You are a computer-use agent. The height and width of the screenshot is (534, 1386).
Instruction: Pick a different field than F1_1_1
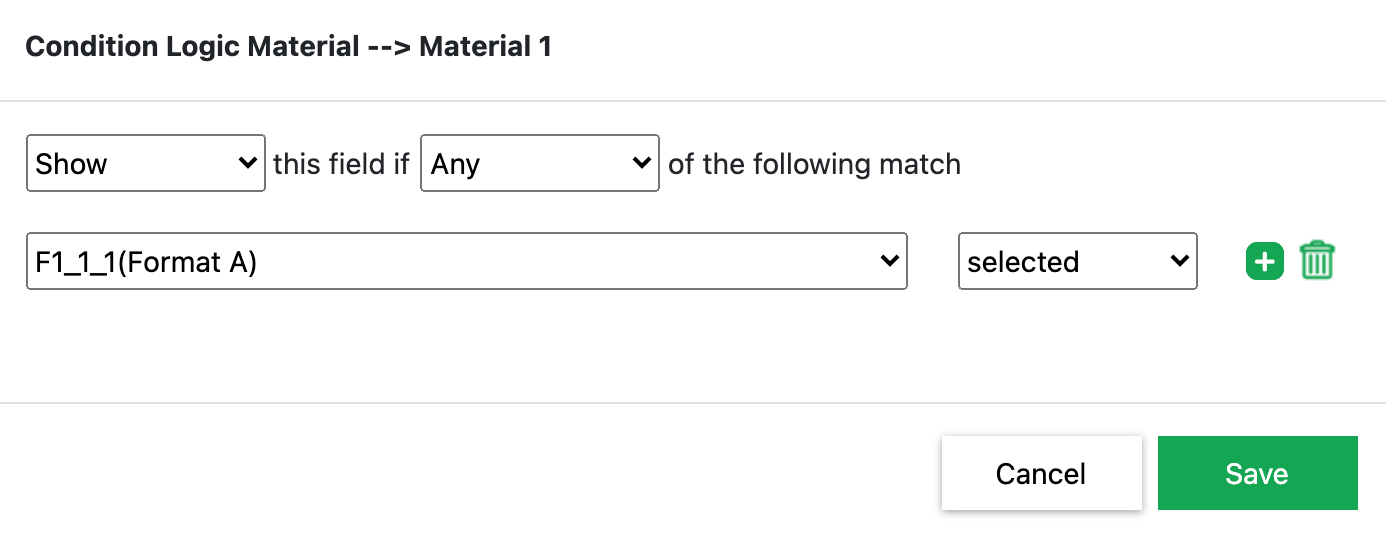tap(466, 262)
